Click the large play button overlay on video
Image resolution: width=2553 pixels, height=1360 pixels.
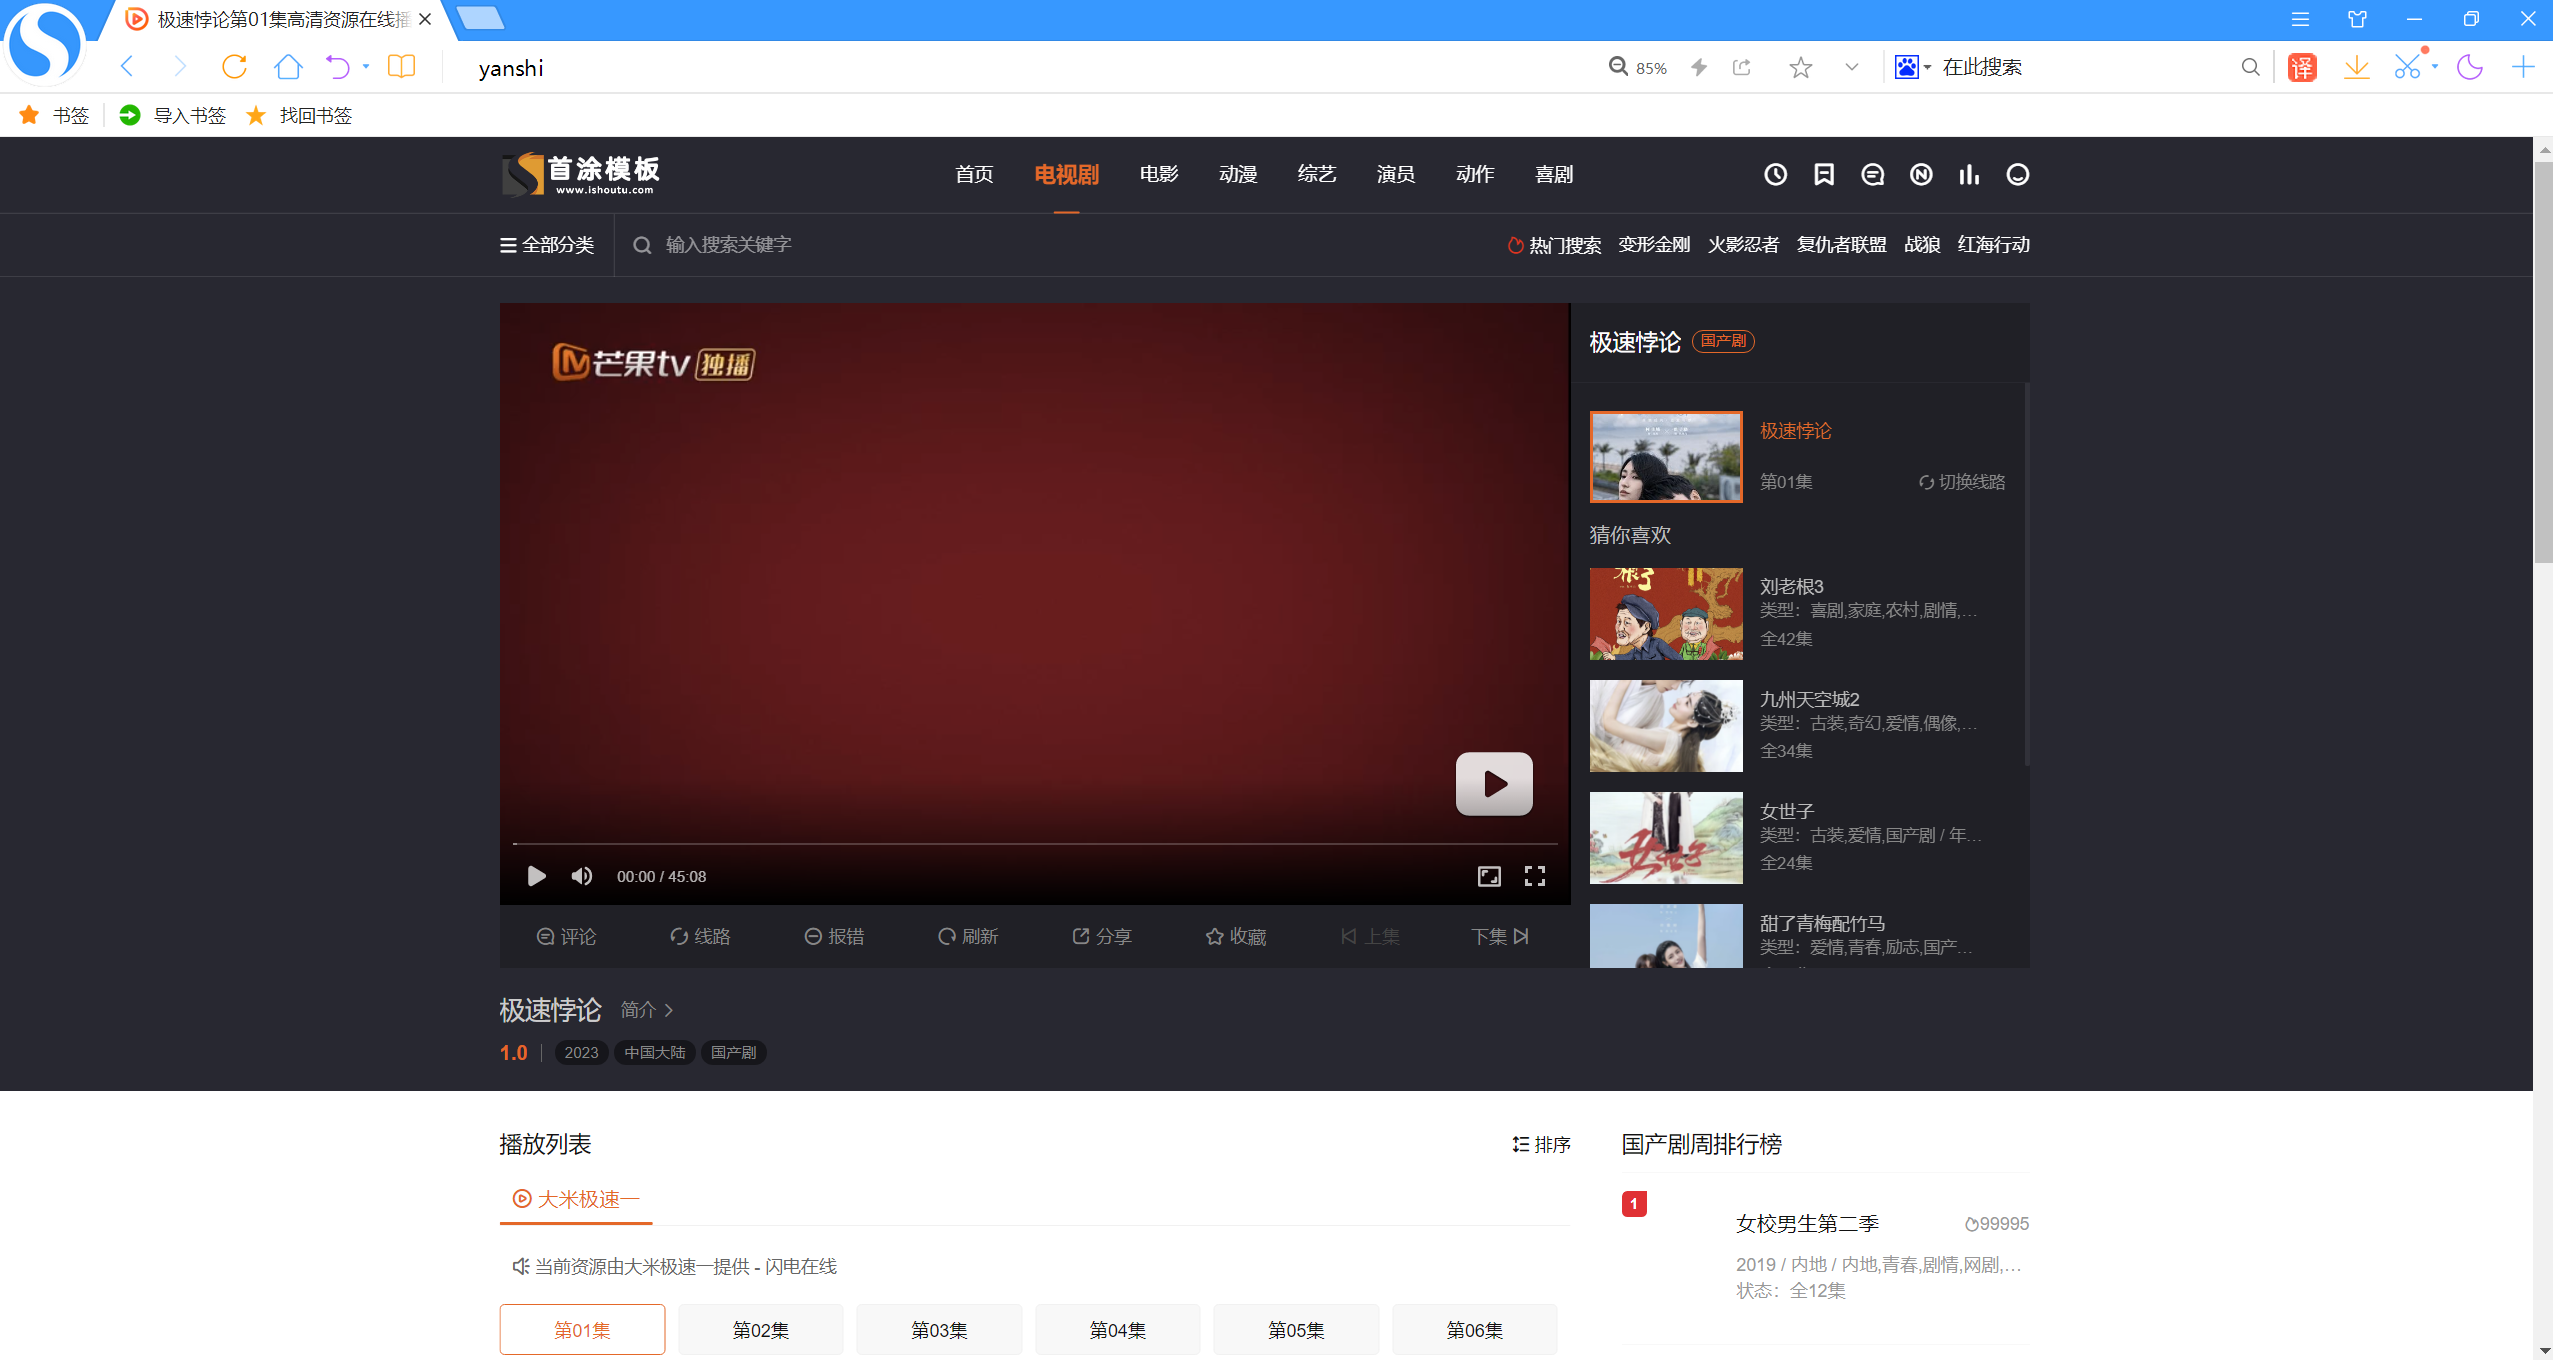[x=1493, y=783]
